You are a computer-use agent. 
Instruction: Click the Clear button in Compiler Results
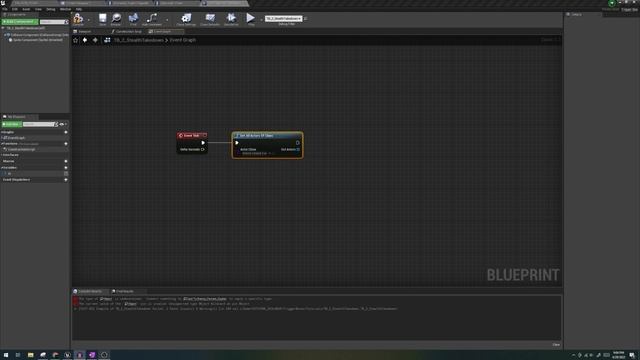[x=556, y=345]
